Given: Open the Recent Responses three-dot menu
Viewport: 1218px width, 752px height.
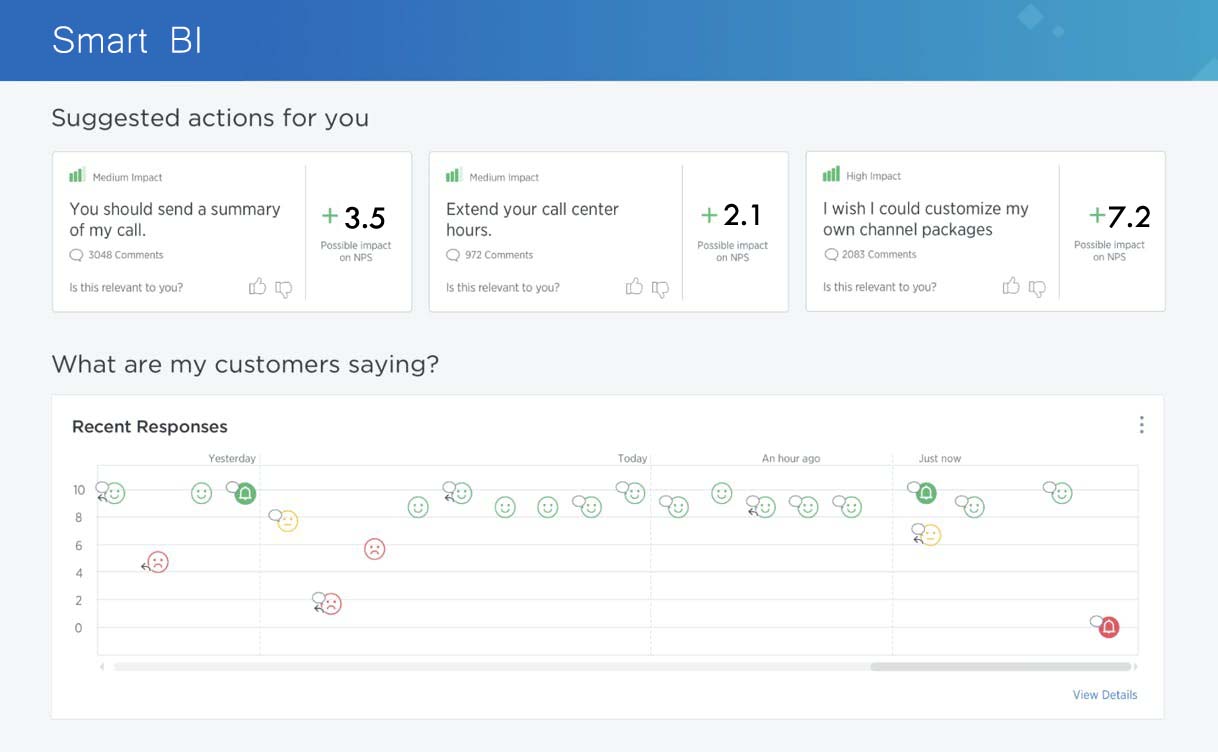Looking at the screenshot, I should click(x=1141, y=425).
